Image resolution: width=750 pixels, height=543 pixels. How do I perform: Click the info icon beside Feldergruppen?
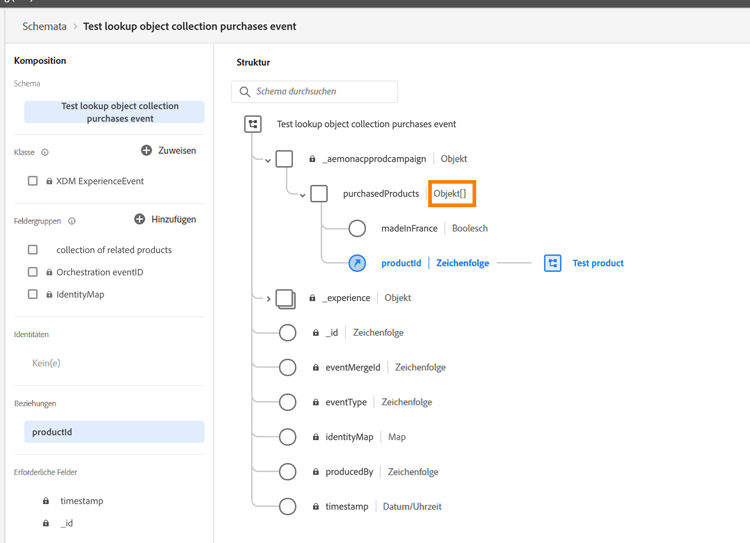pos(72,221)
